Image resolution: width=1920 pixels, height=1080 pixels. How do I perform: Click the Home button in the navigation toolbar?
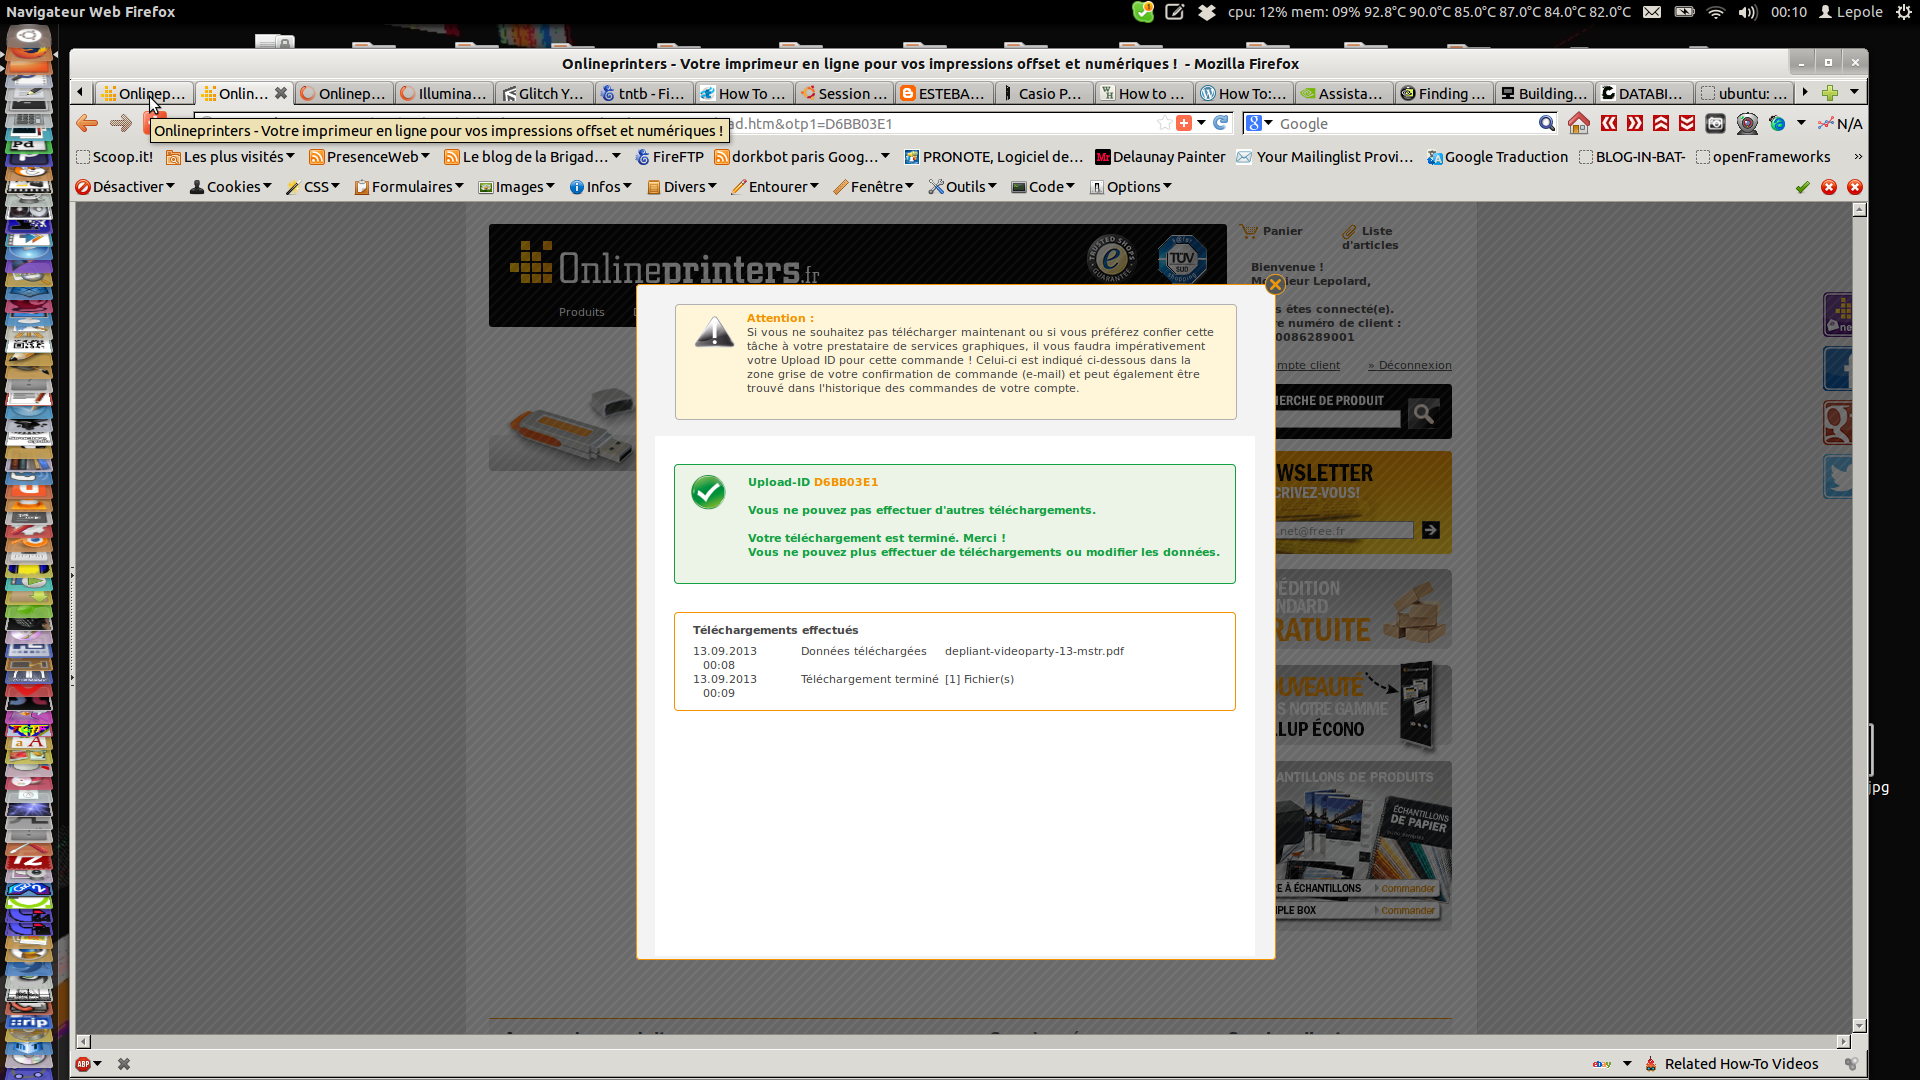(1578, 123)
